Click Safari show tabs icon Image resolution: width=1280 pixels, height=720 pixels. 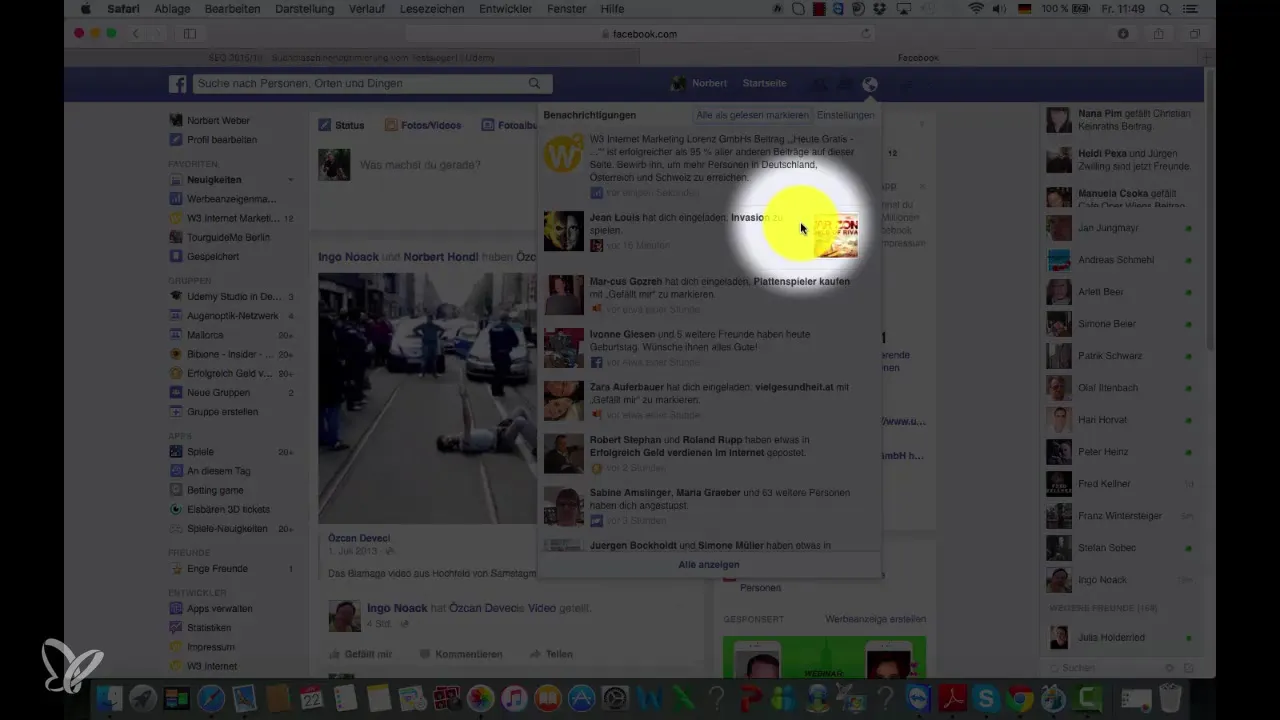(1194, 34)
